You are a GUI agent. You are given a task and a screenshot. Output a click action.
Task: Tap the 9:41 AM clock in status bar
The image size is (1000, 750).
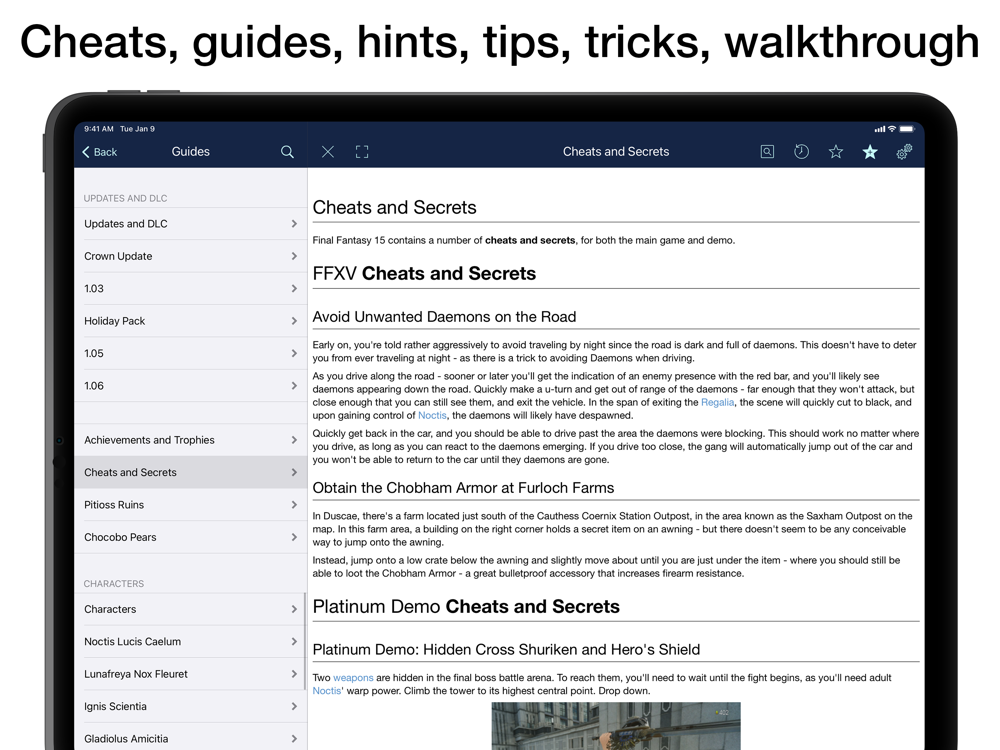(99, 129)
